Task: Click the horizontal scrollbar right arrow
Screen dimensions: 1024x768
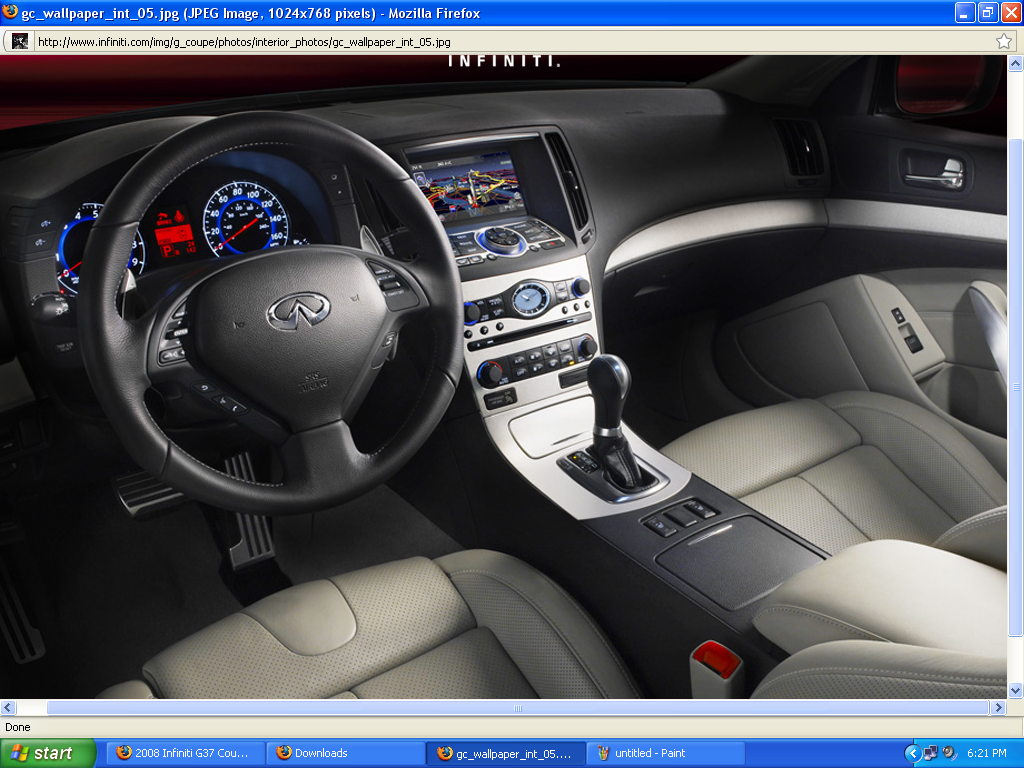Action: 997,707
